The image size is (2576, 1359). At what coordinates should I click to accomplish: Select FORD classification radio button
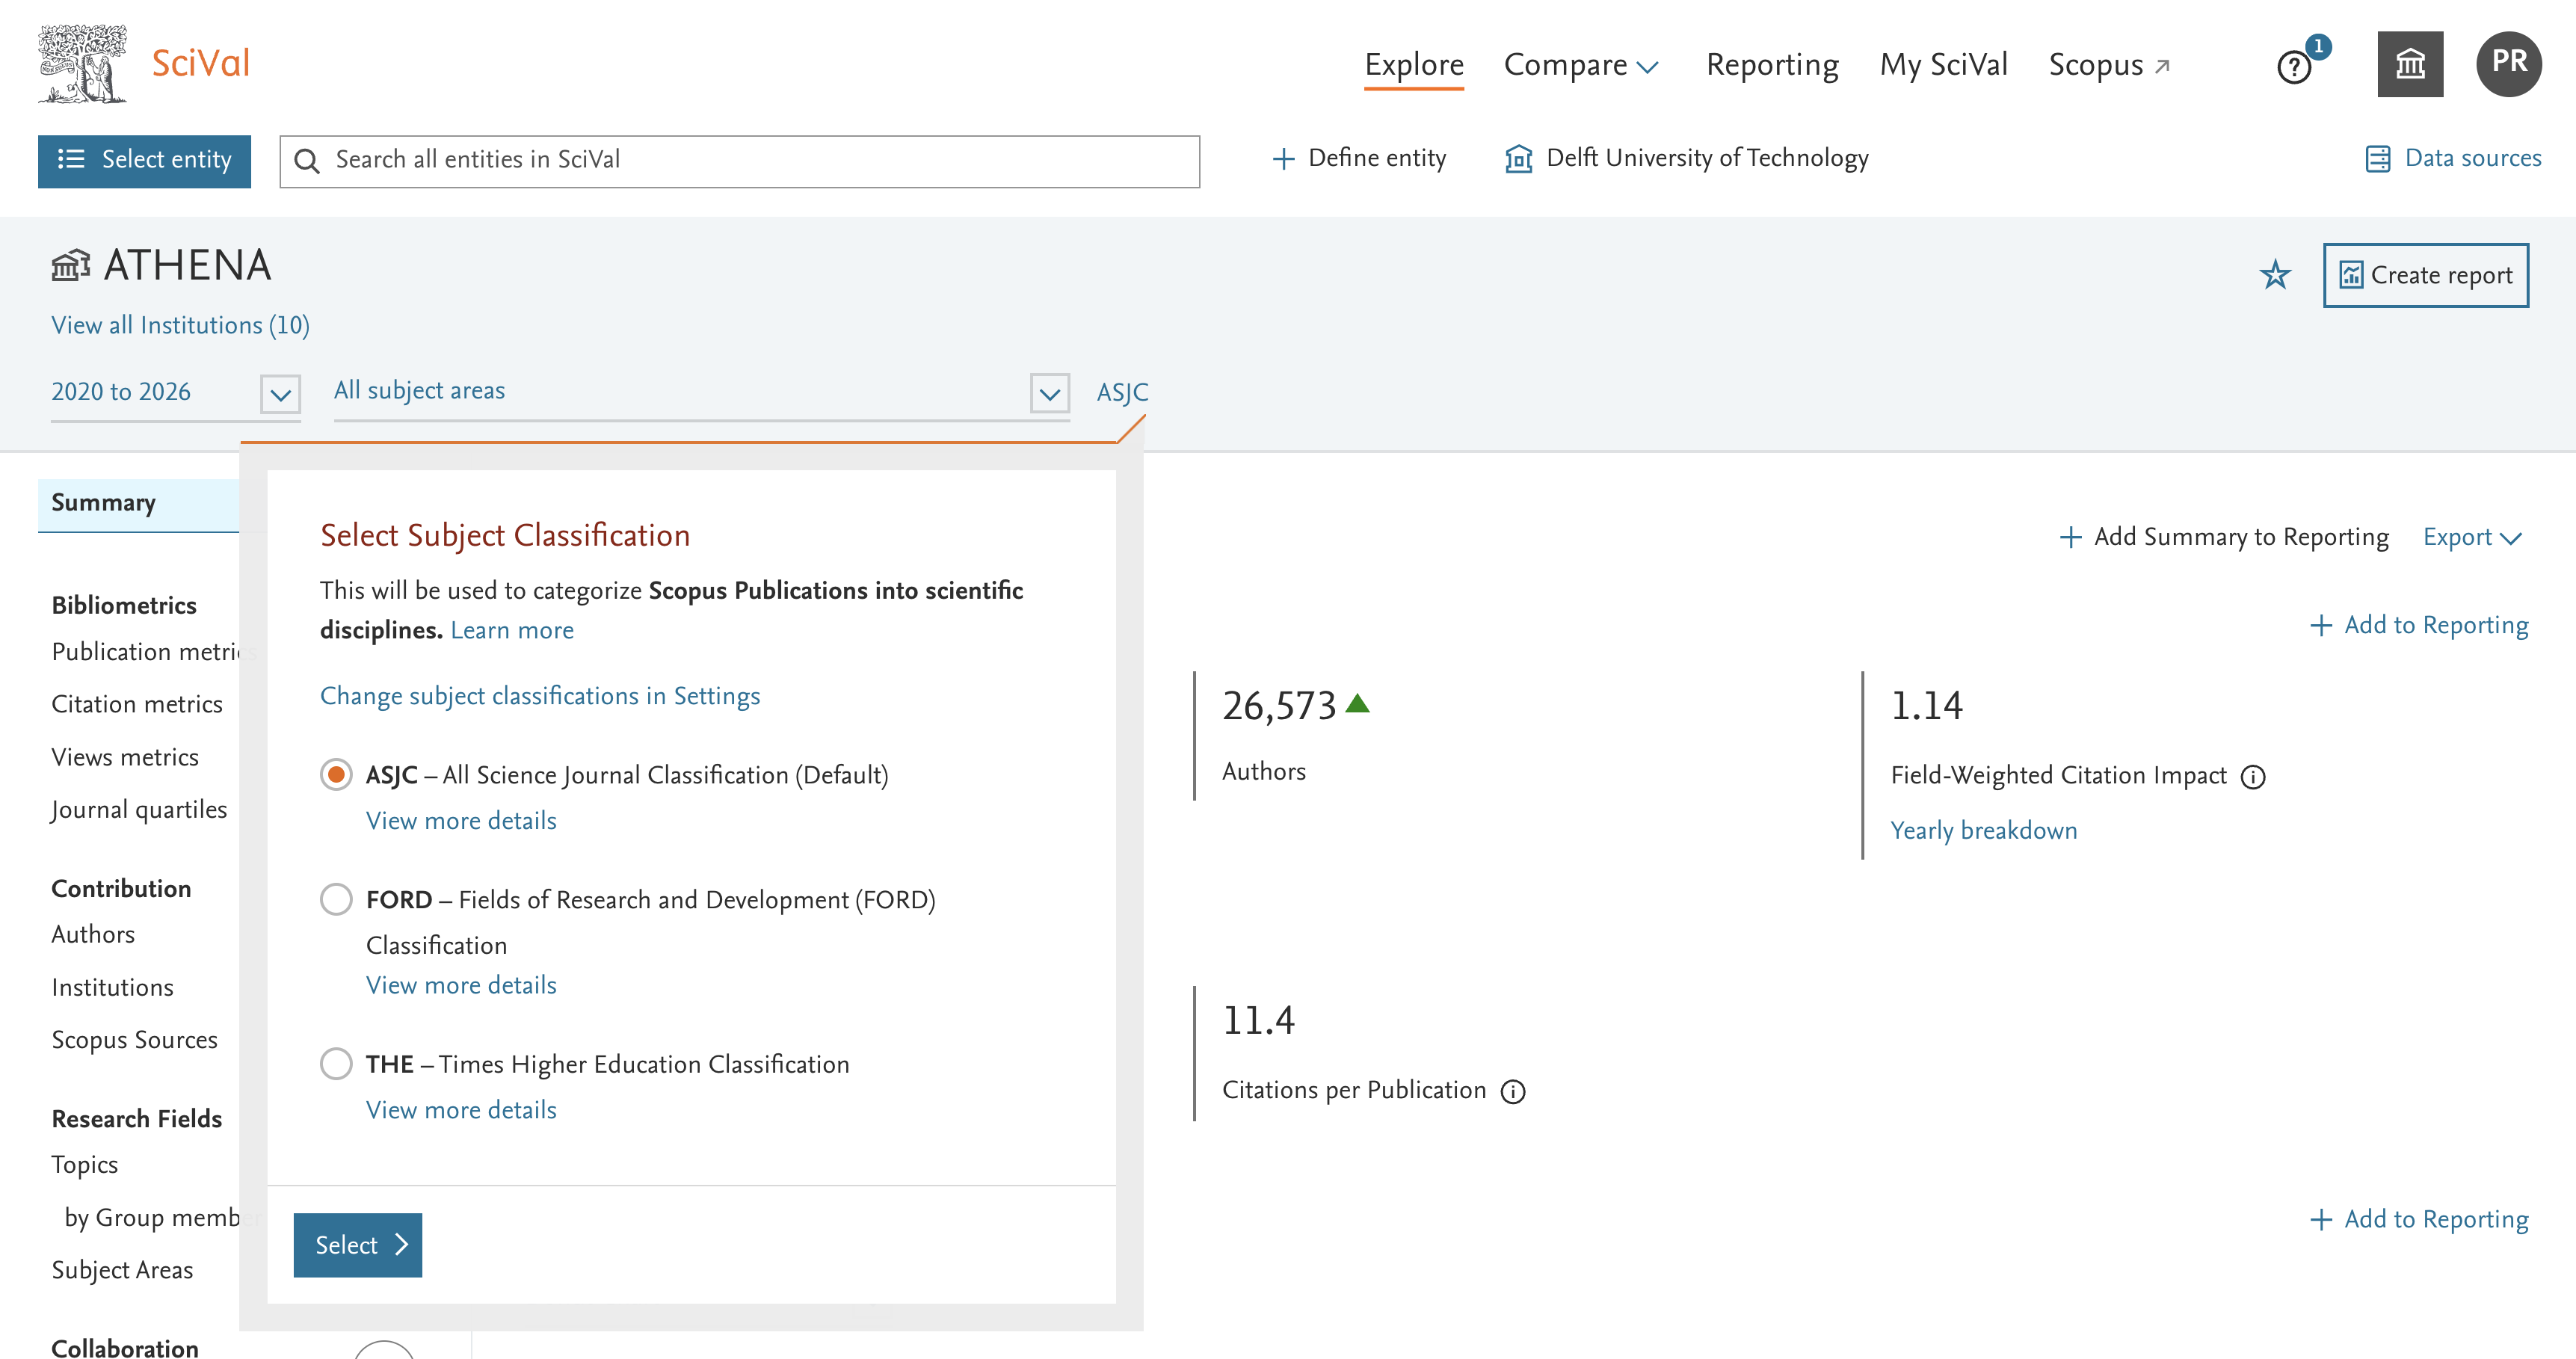pos(336,899)
